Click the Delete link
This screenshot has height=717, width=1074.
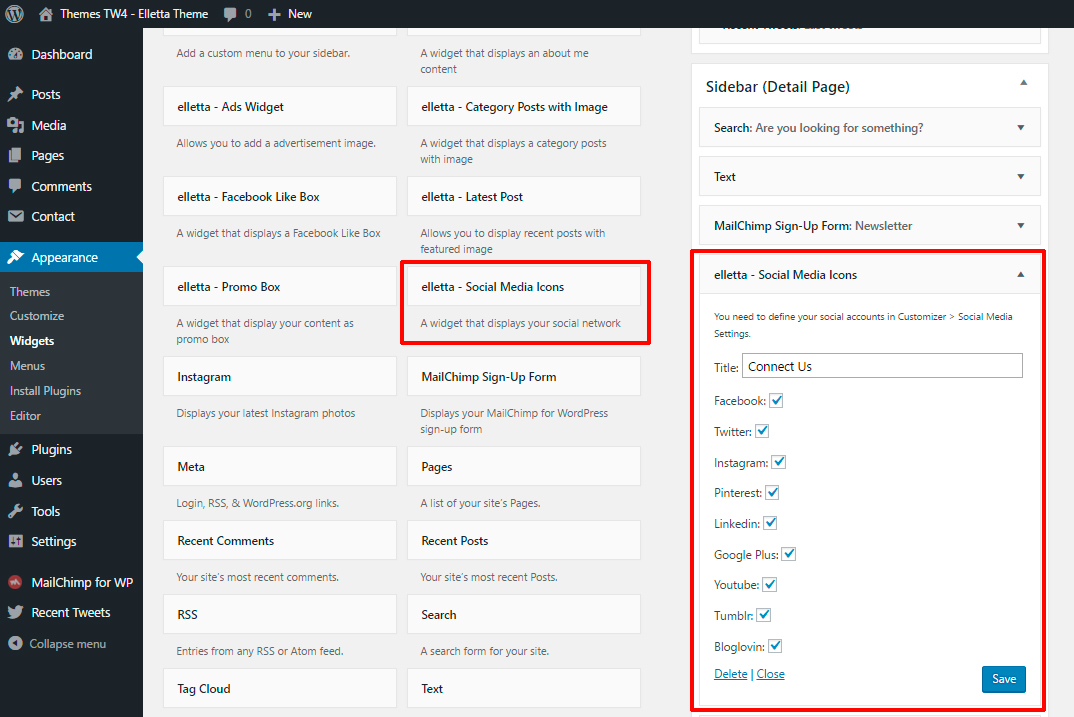(731, 674)
